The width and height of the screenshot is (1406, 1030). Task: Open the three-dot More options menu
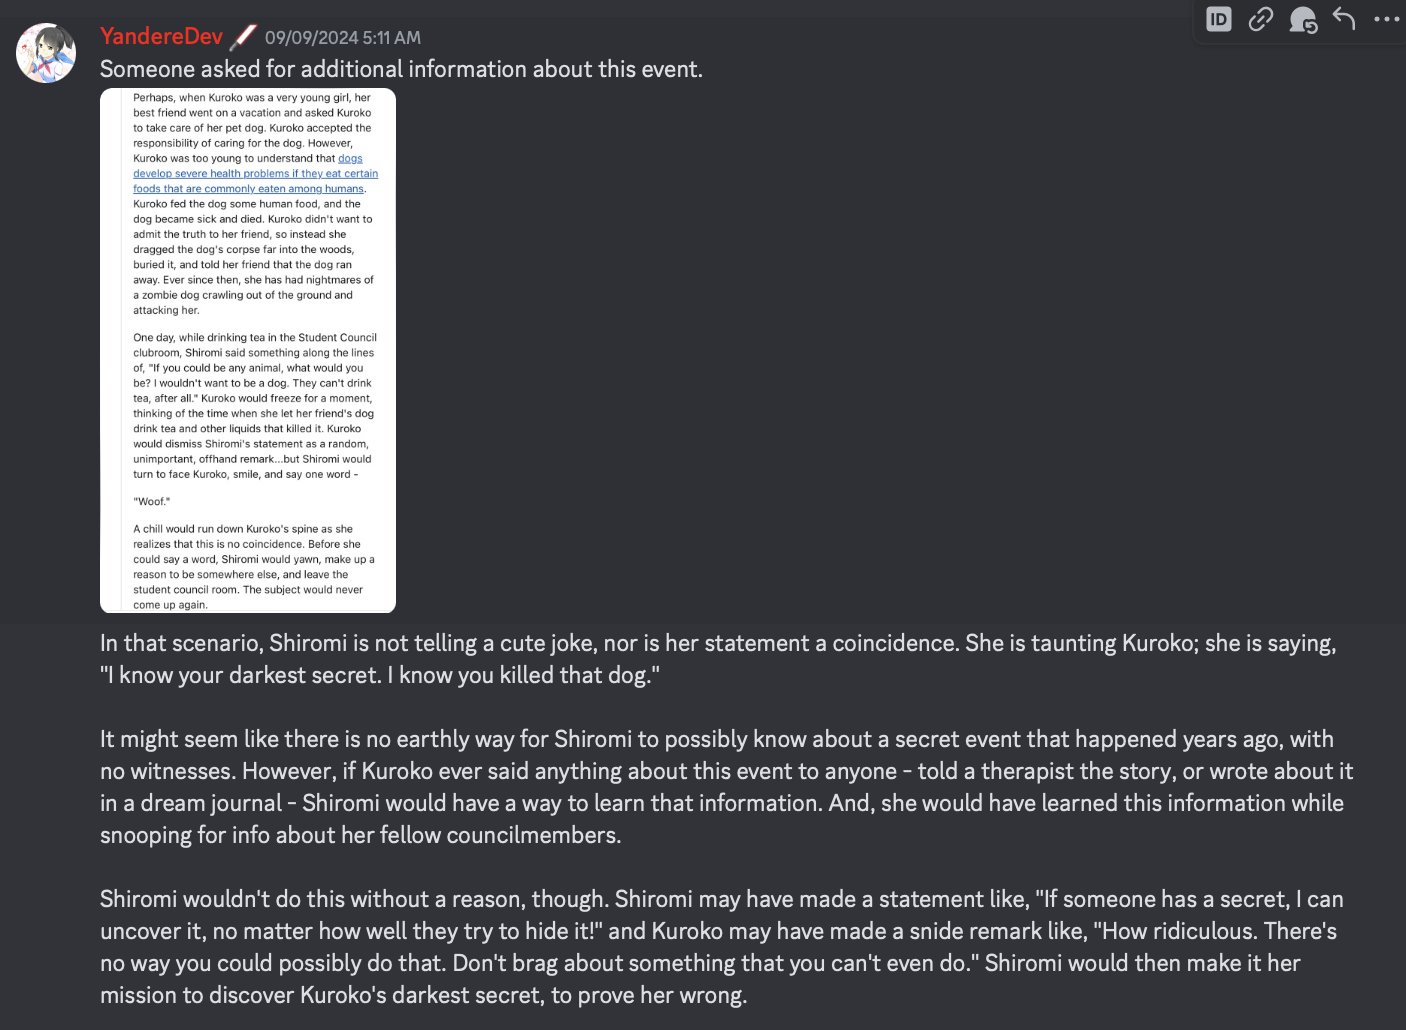pyautogui.click(x=1386, y=19)
